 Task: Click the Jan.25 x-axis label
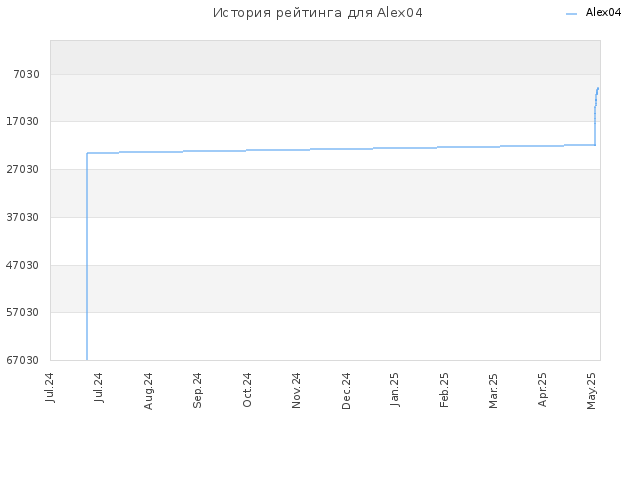coord(395,389)
